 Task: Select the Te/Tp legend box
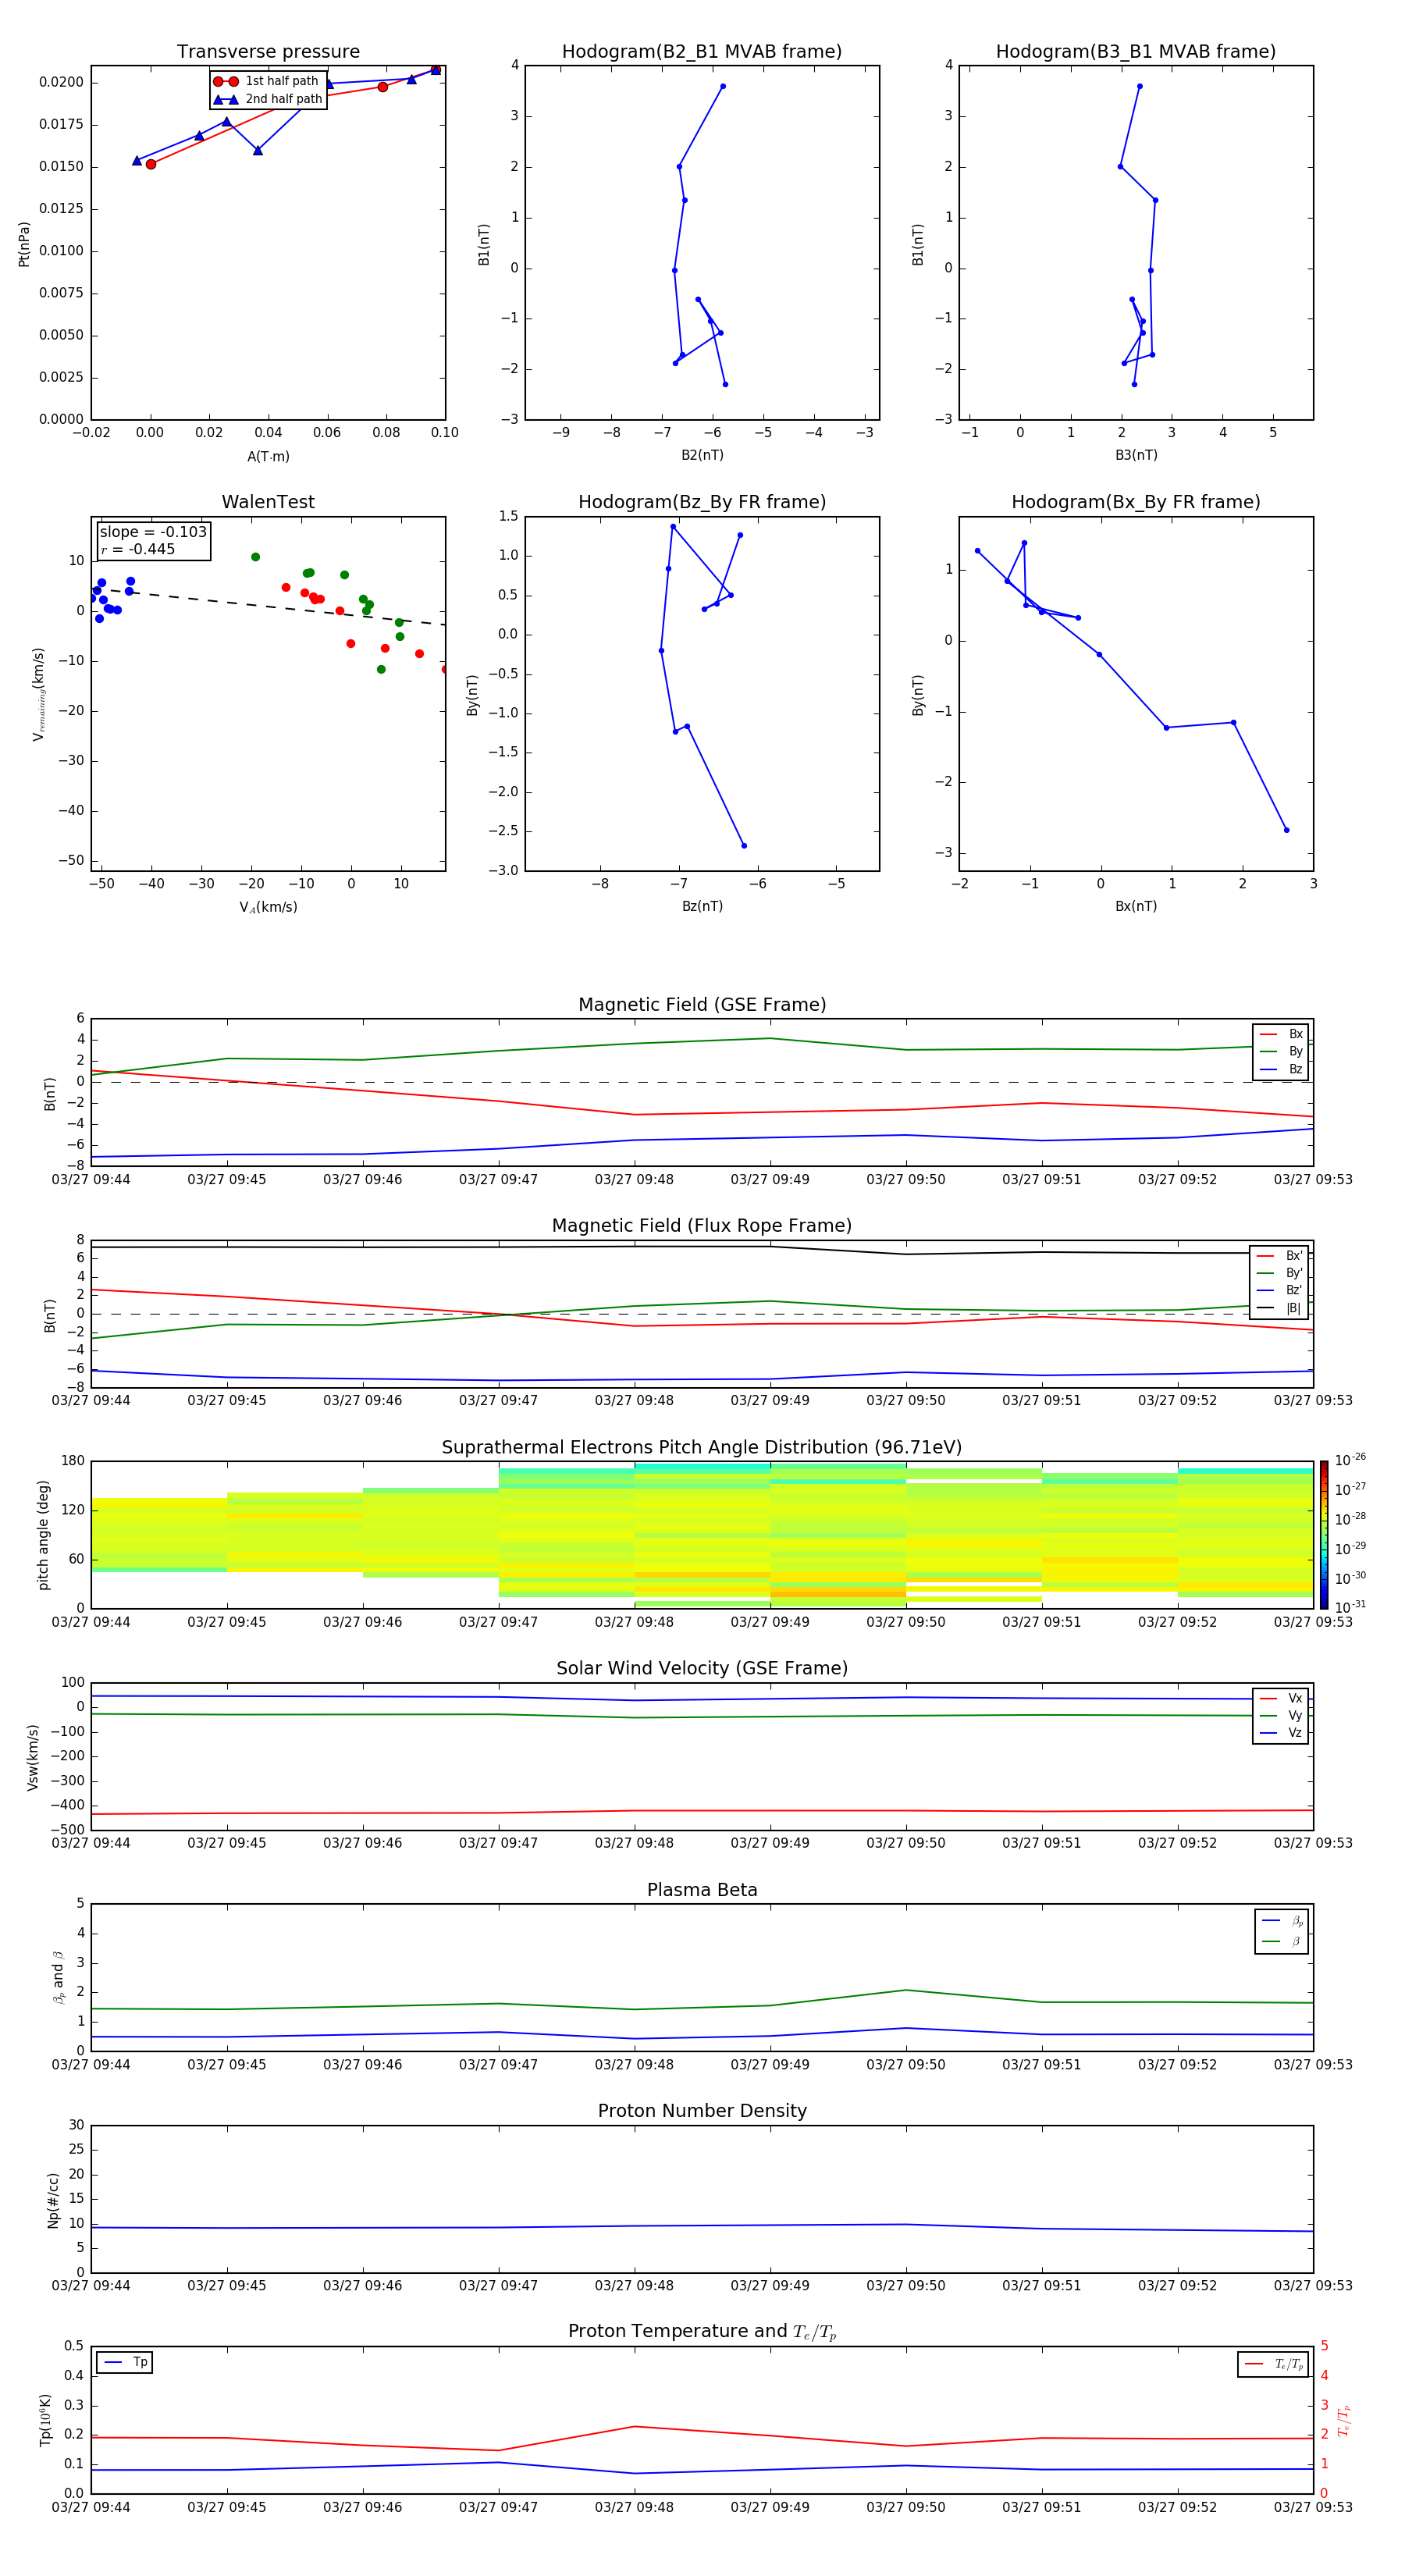pyautogui.click(x=1272, y=2364)
